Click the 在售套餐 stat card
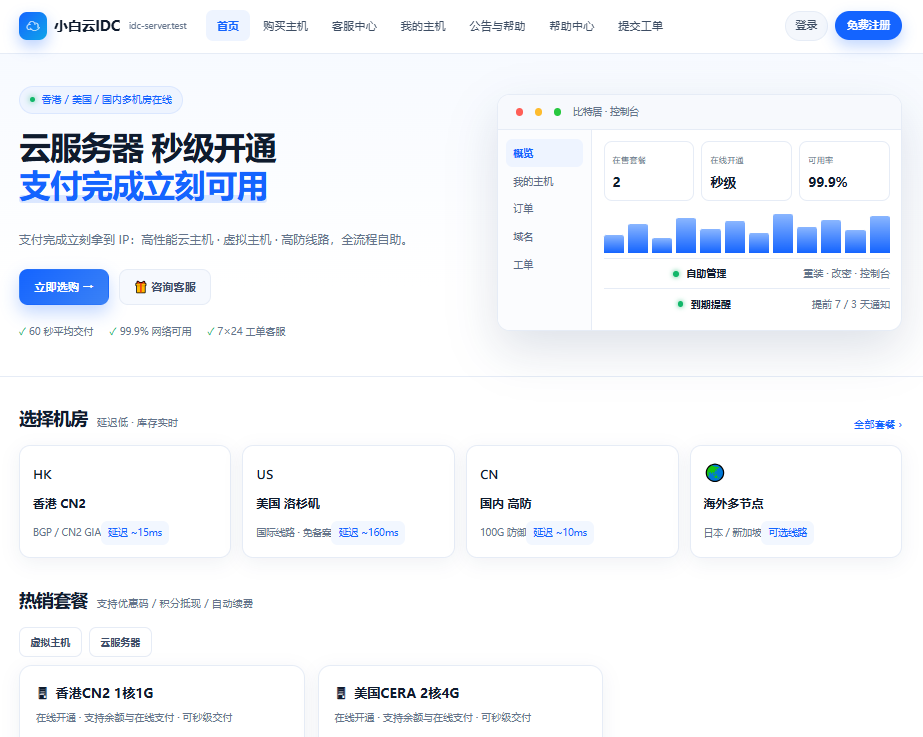The width and height of the screenshot is (923, 737). pyautogui.click(x=649, y=171)
